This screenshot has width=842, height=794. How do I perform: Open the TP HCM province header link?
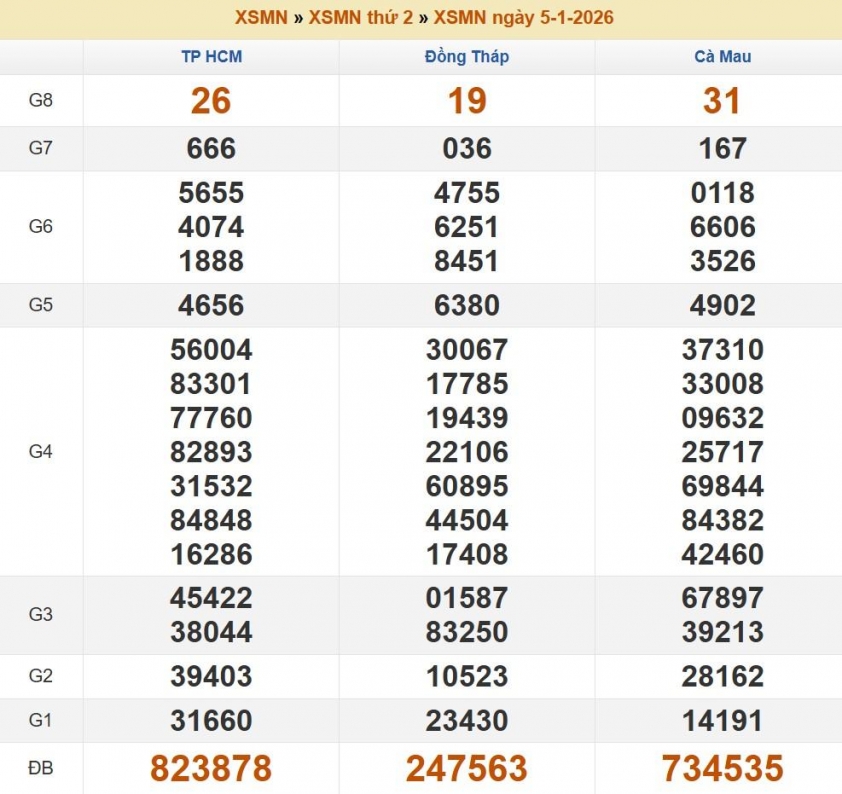pos(211,57)
